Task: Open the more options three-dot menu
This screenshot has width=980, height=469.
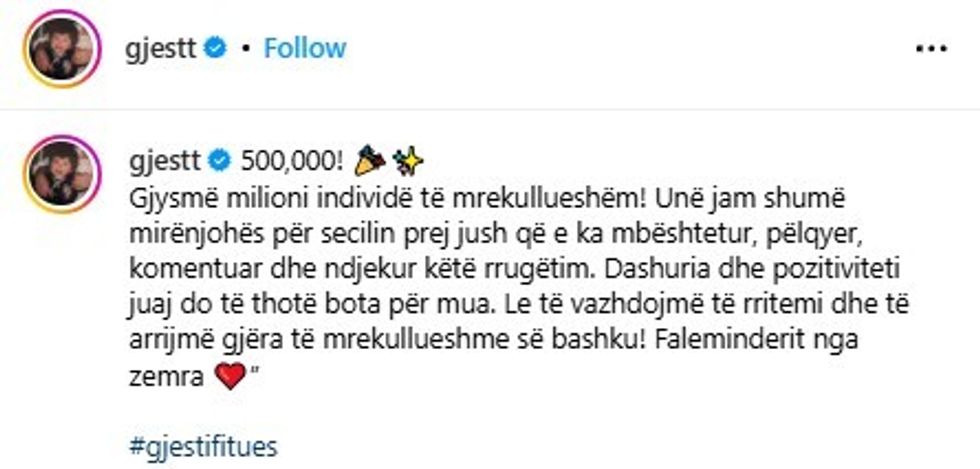Action: [x=932, y=48]
